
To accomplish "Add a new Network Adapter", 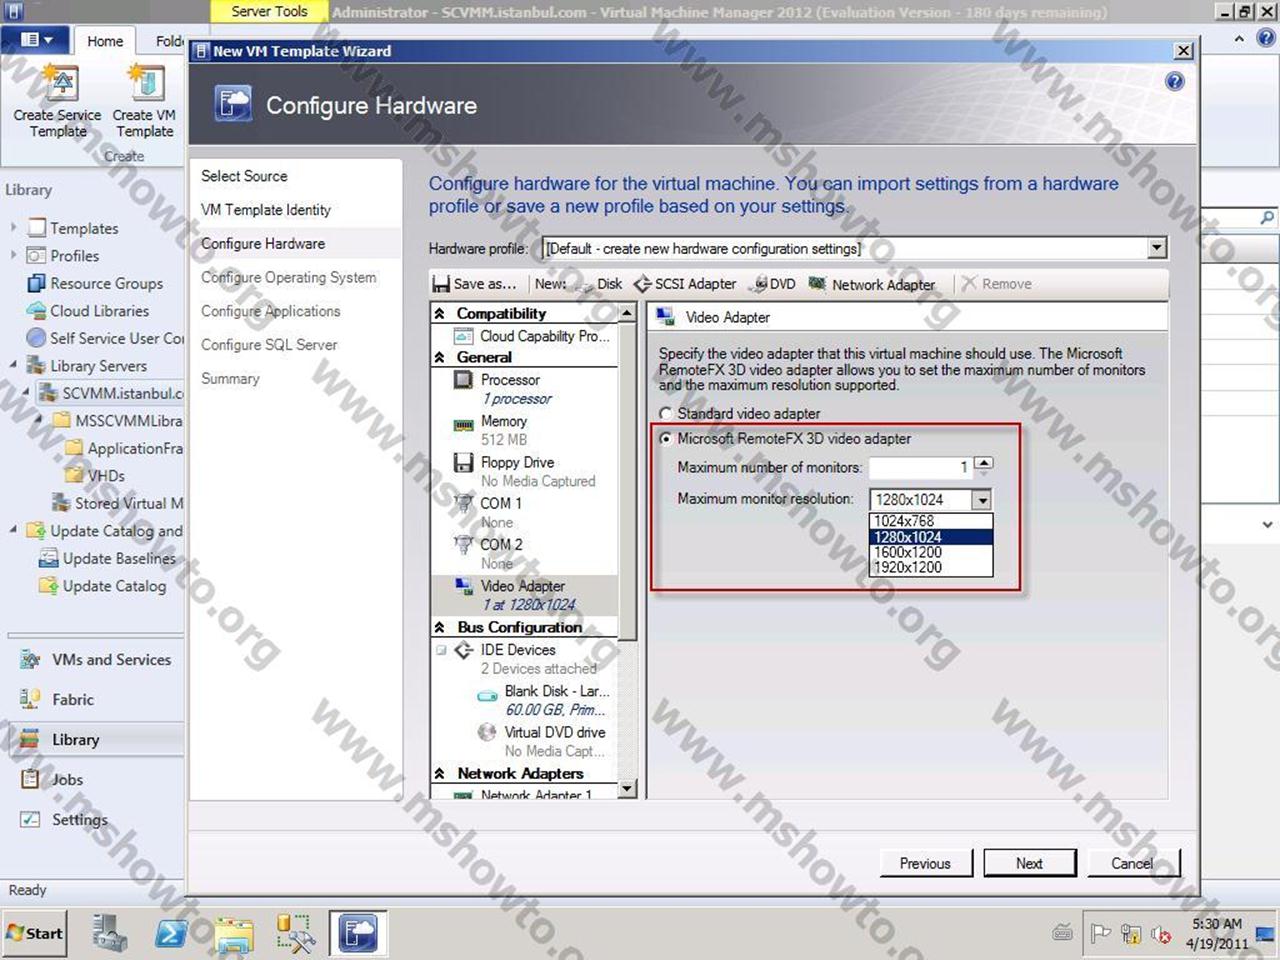I will [872, 284].
